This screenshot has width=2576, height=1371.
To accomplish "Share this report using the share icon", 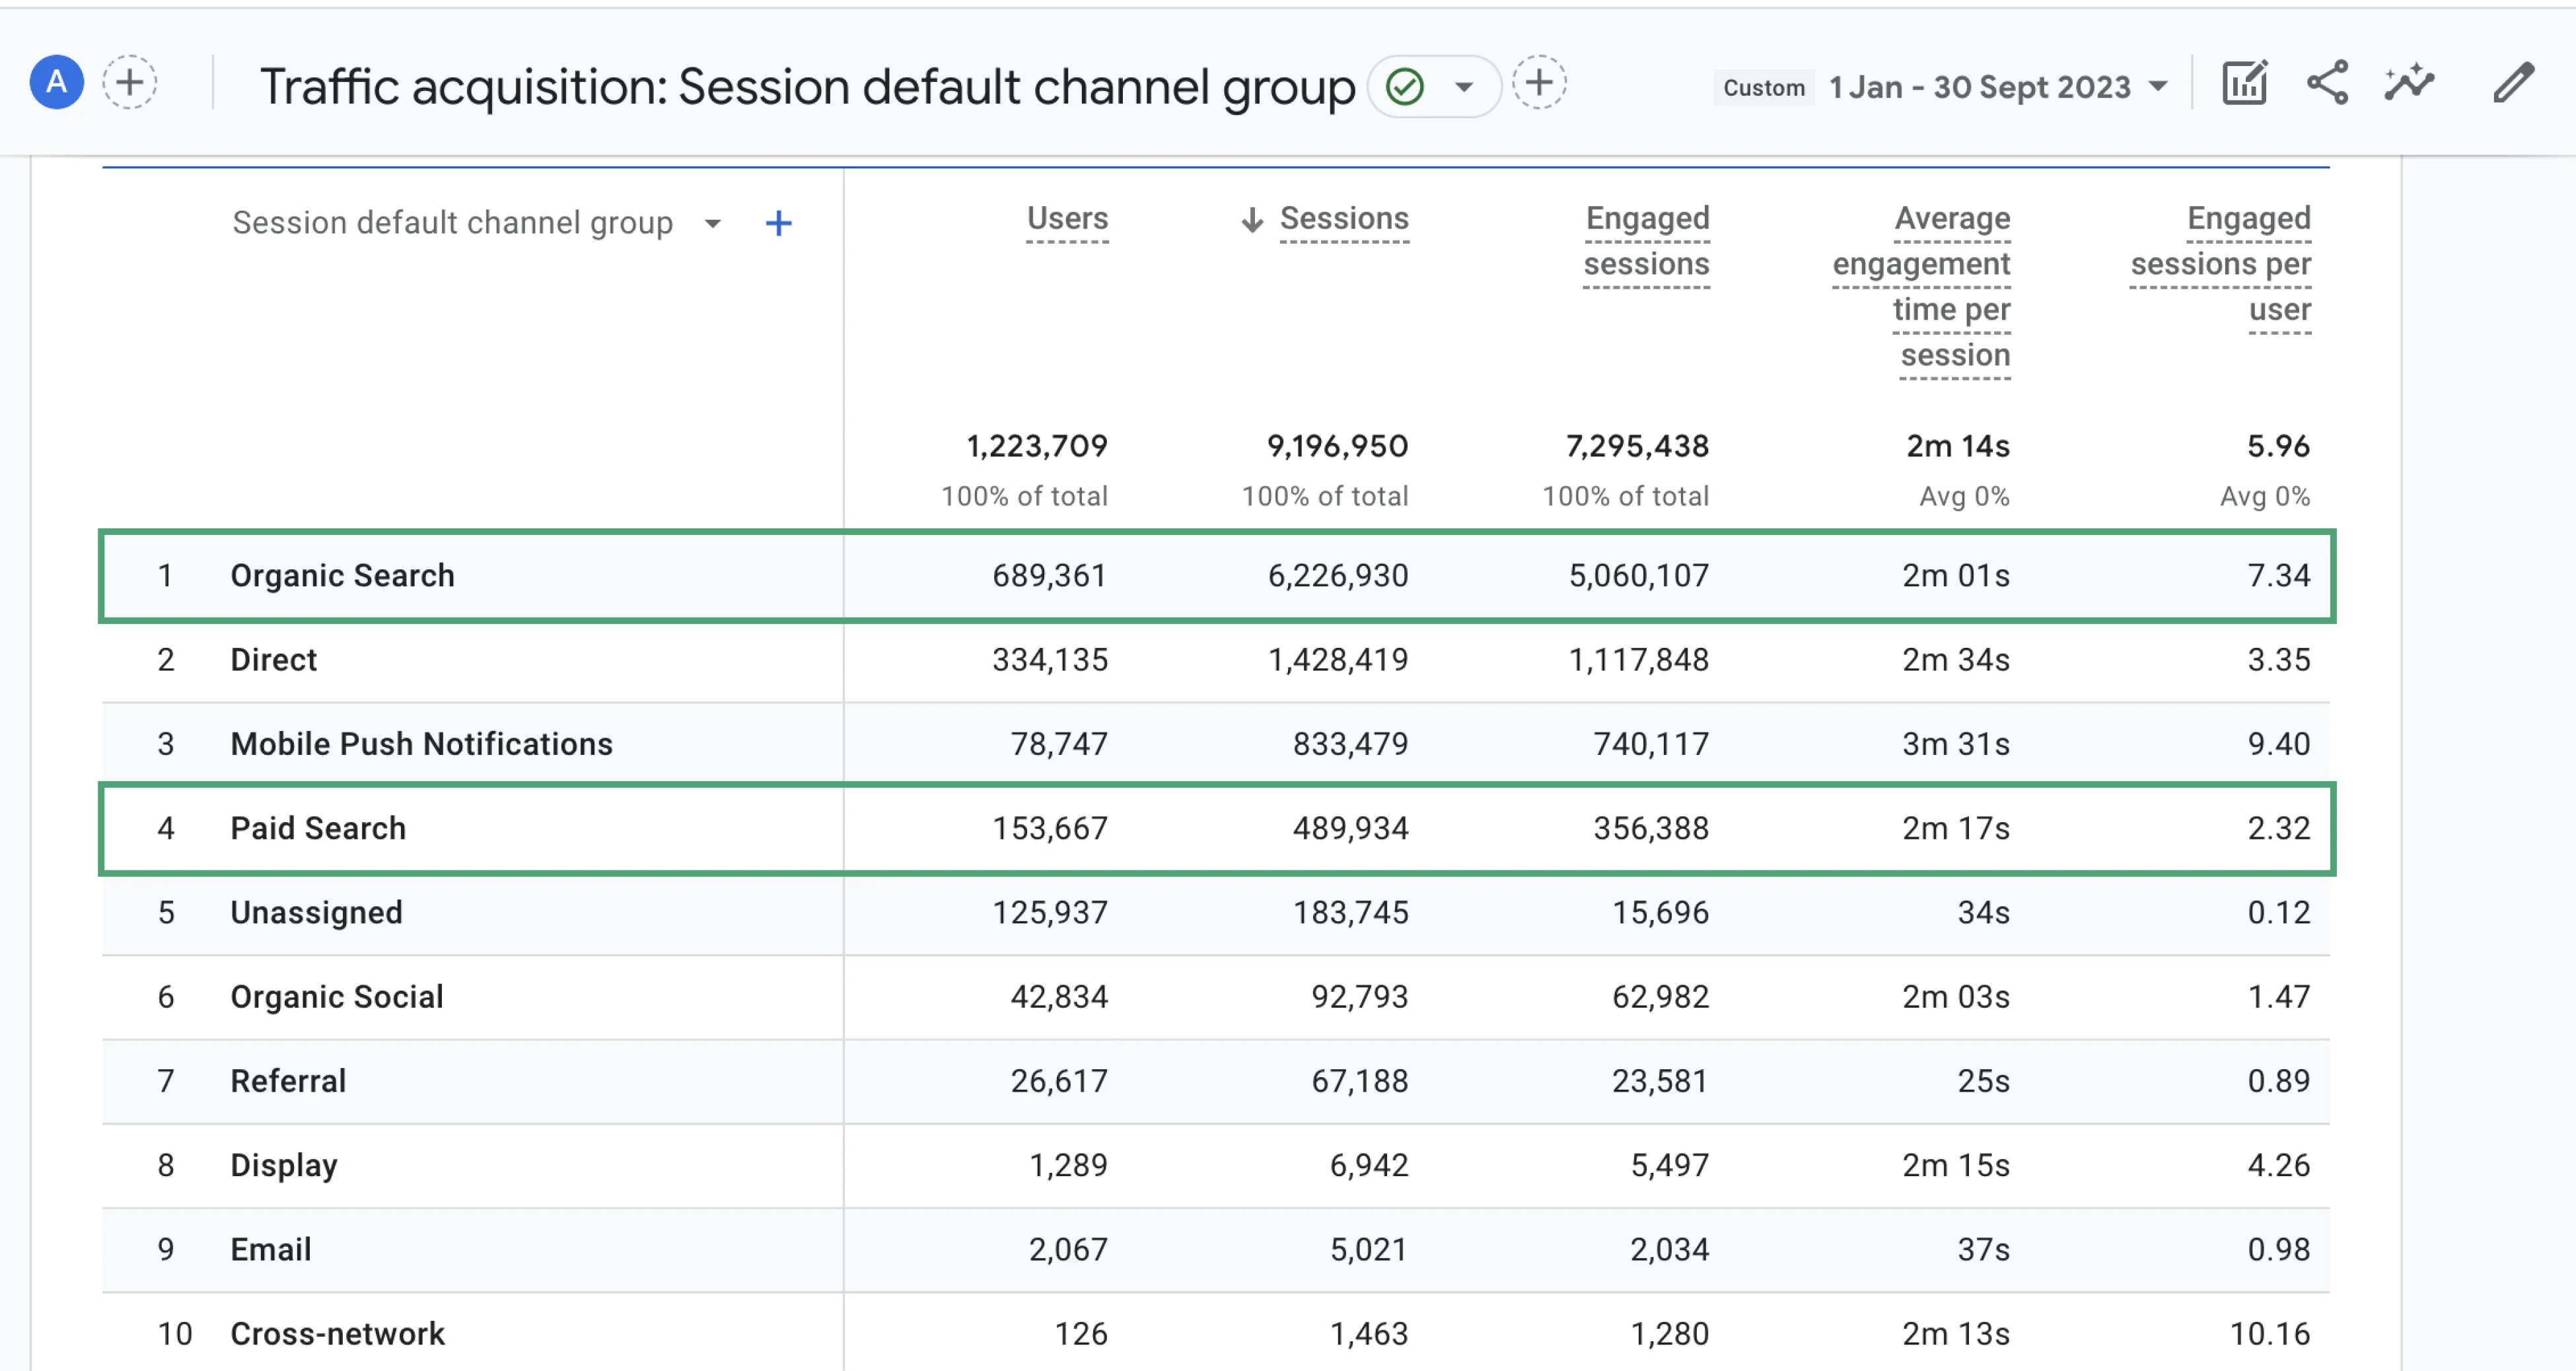I will (x=2327, y=83).
